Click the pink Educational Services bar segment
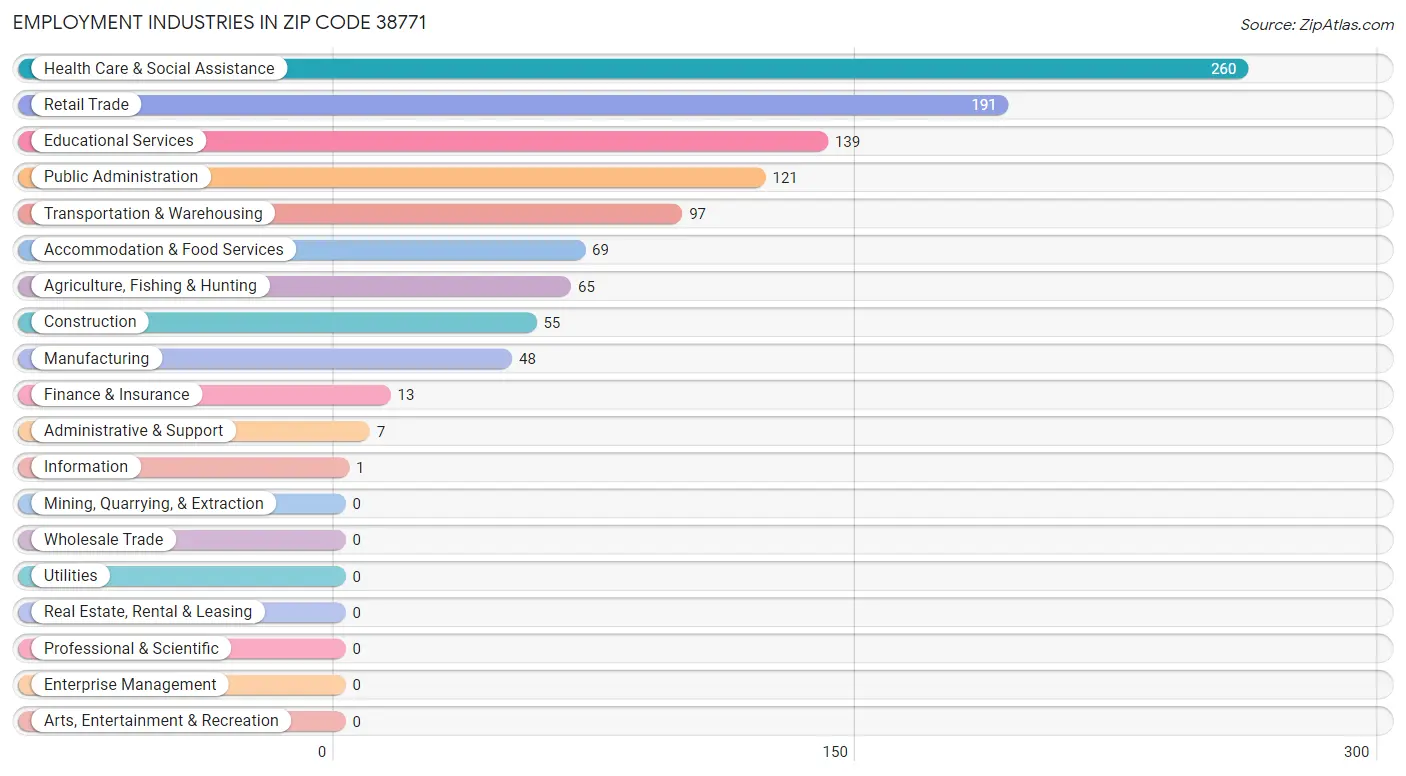The height and width of the screenshot is (776, 1406). (x=423, y=140)
